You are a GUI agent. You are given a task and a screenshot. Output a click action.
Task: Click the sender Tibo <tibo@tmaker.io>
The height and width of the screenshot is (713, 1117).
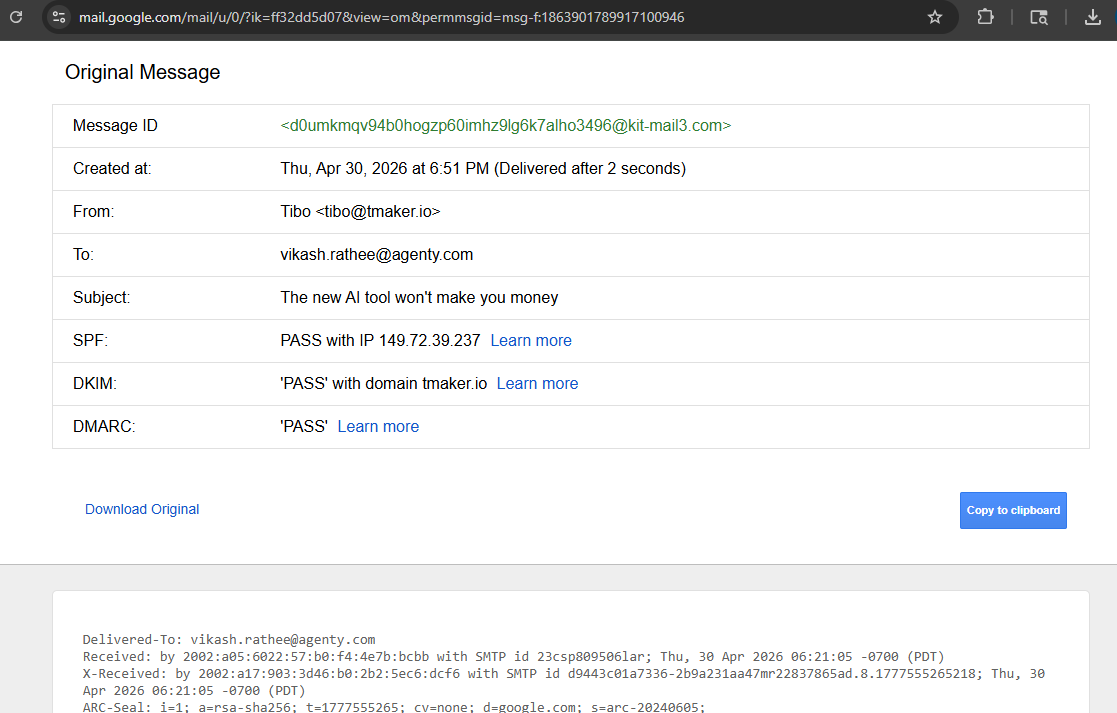pos(360,212)
